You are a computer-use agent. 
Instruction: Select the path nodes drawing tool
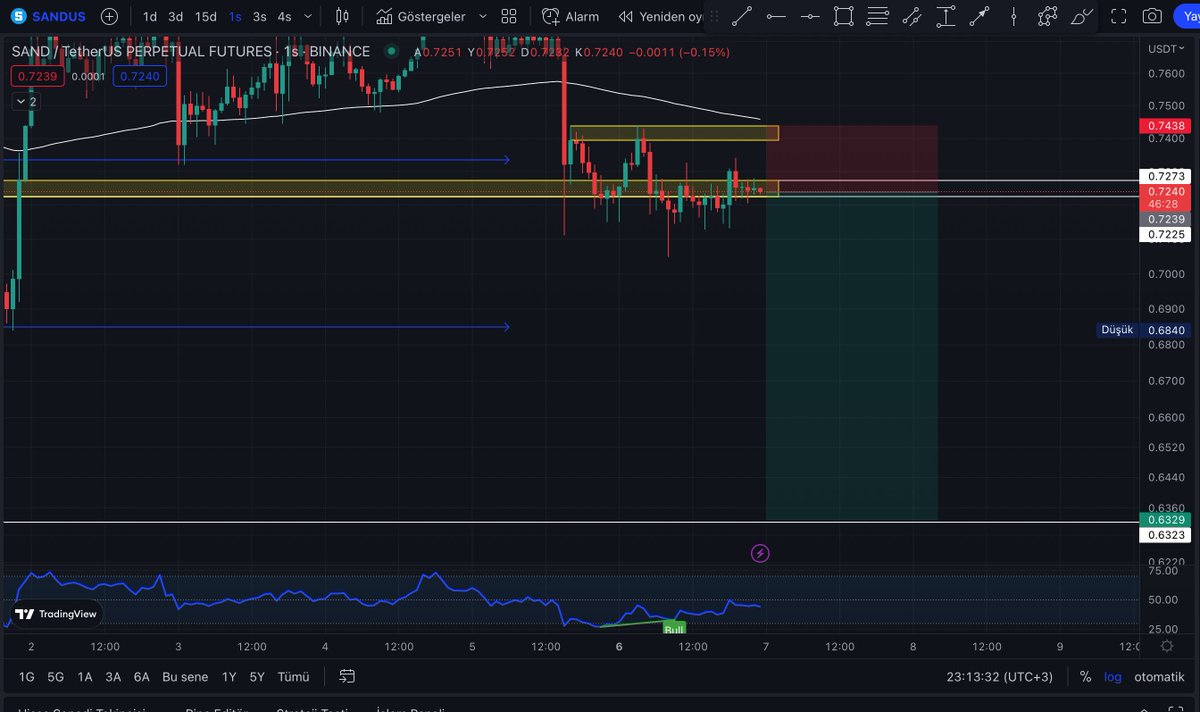[1048, 17]
